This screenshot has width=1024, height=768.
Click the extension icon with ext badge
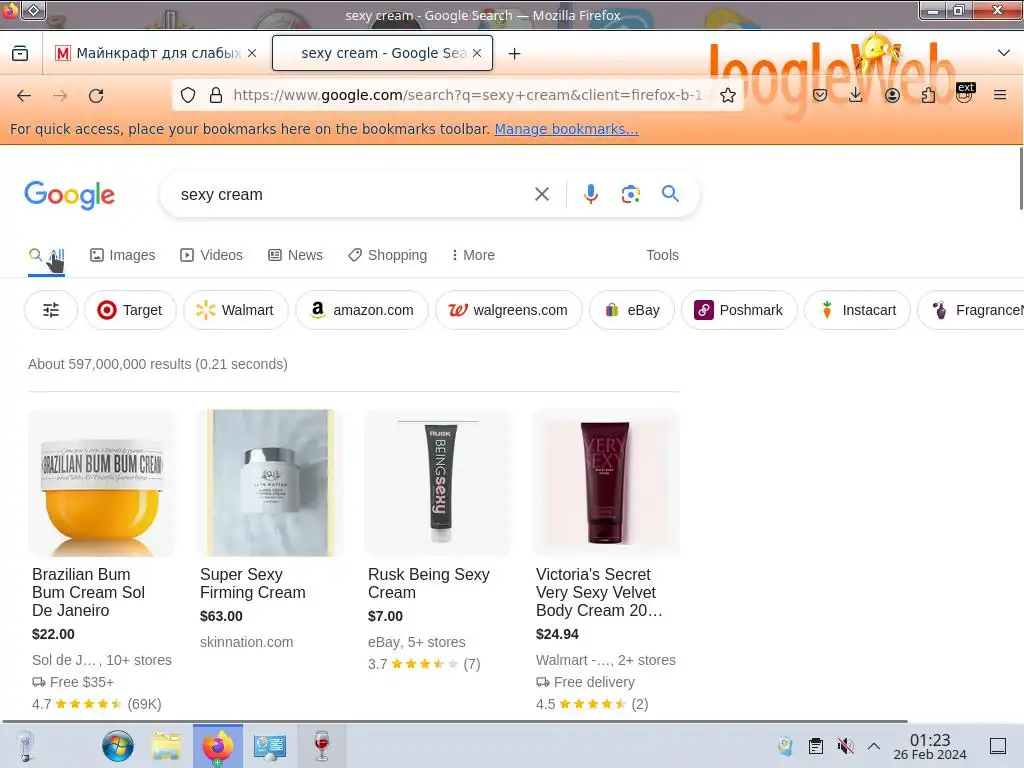[x=965, y=93]
